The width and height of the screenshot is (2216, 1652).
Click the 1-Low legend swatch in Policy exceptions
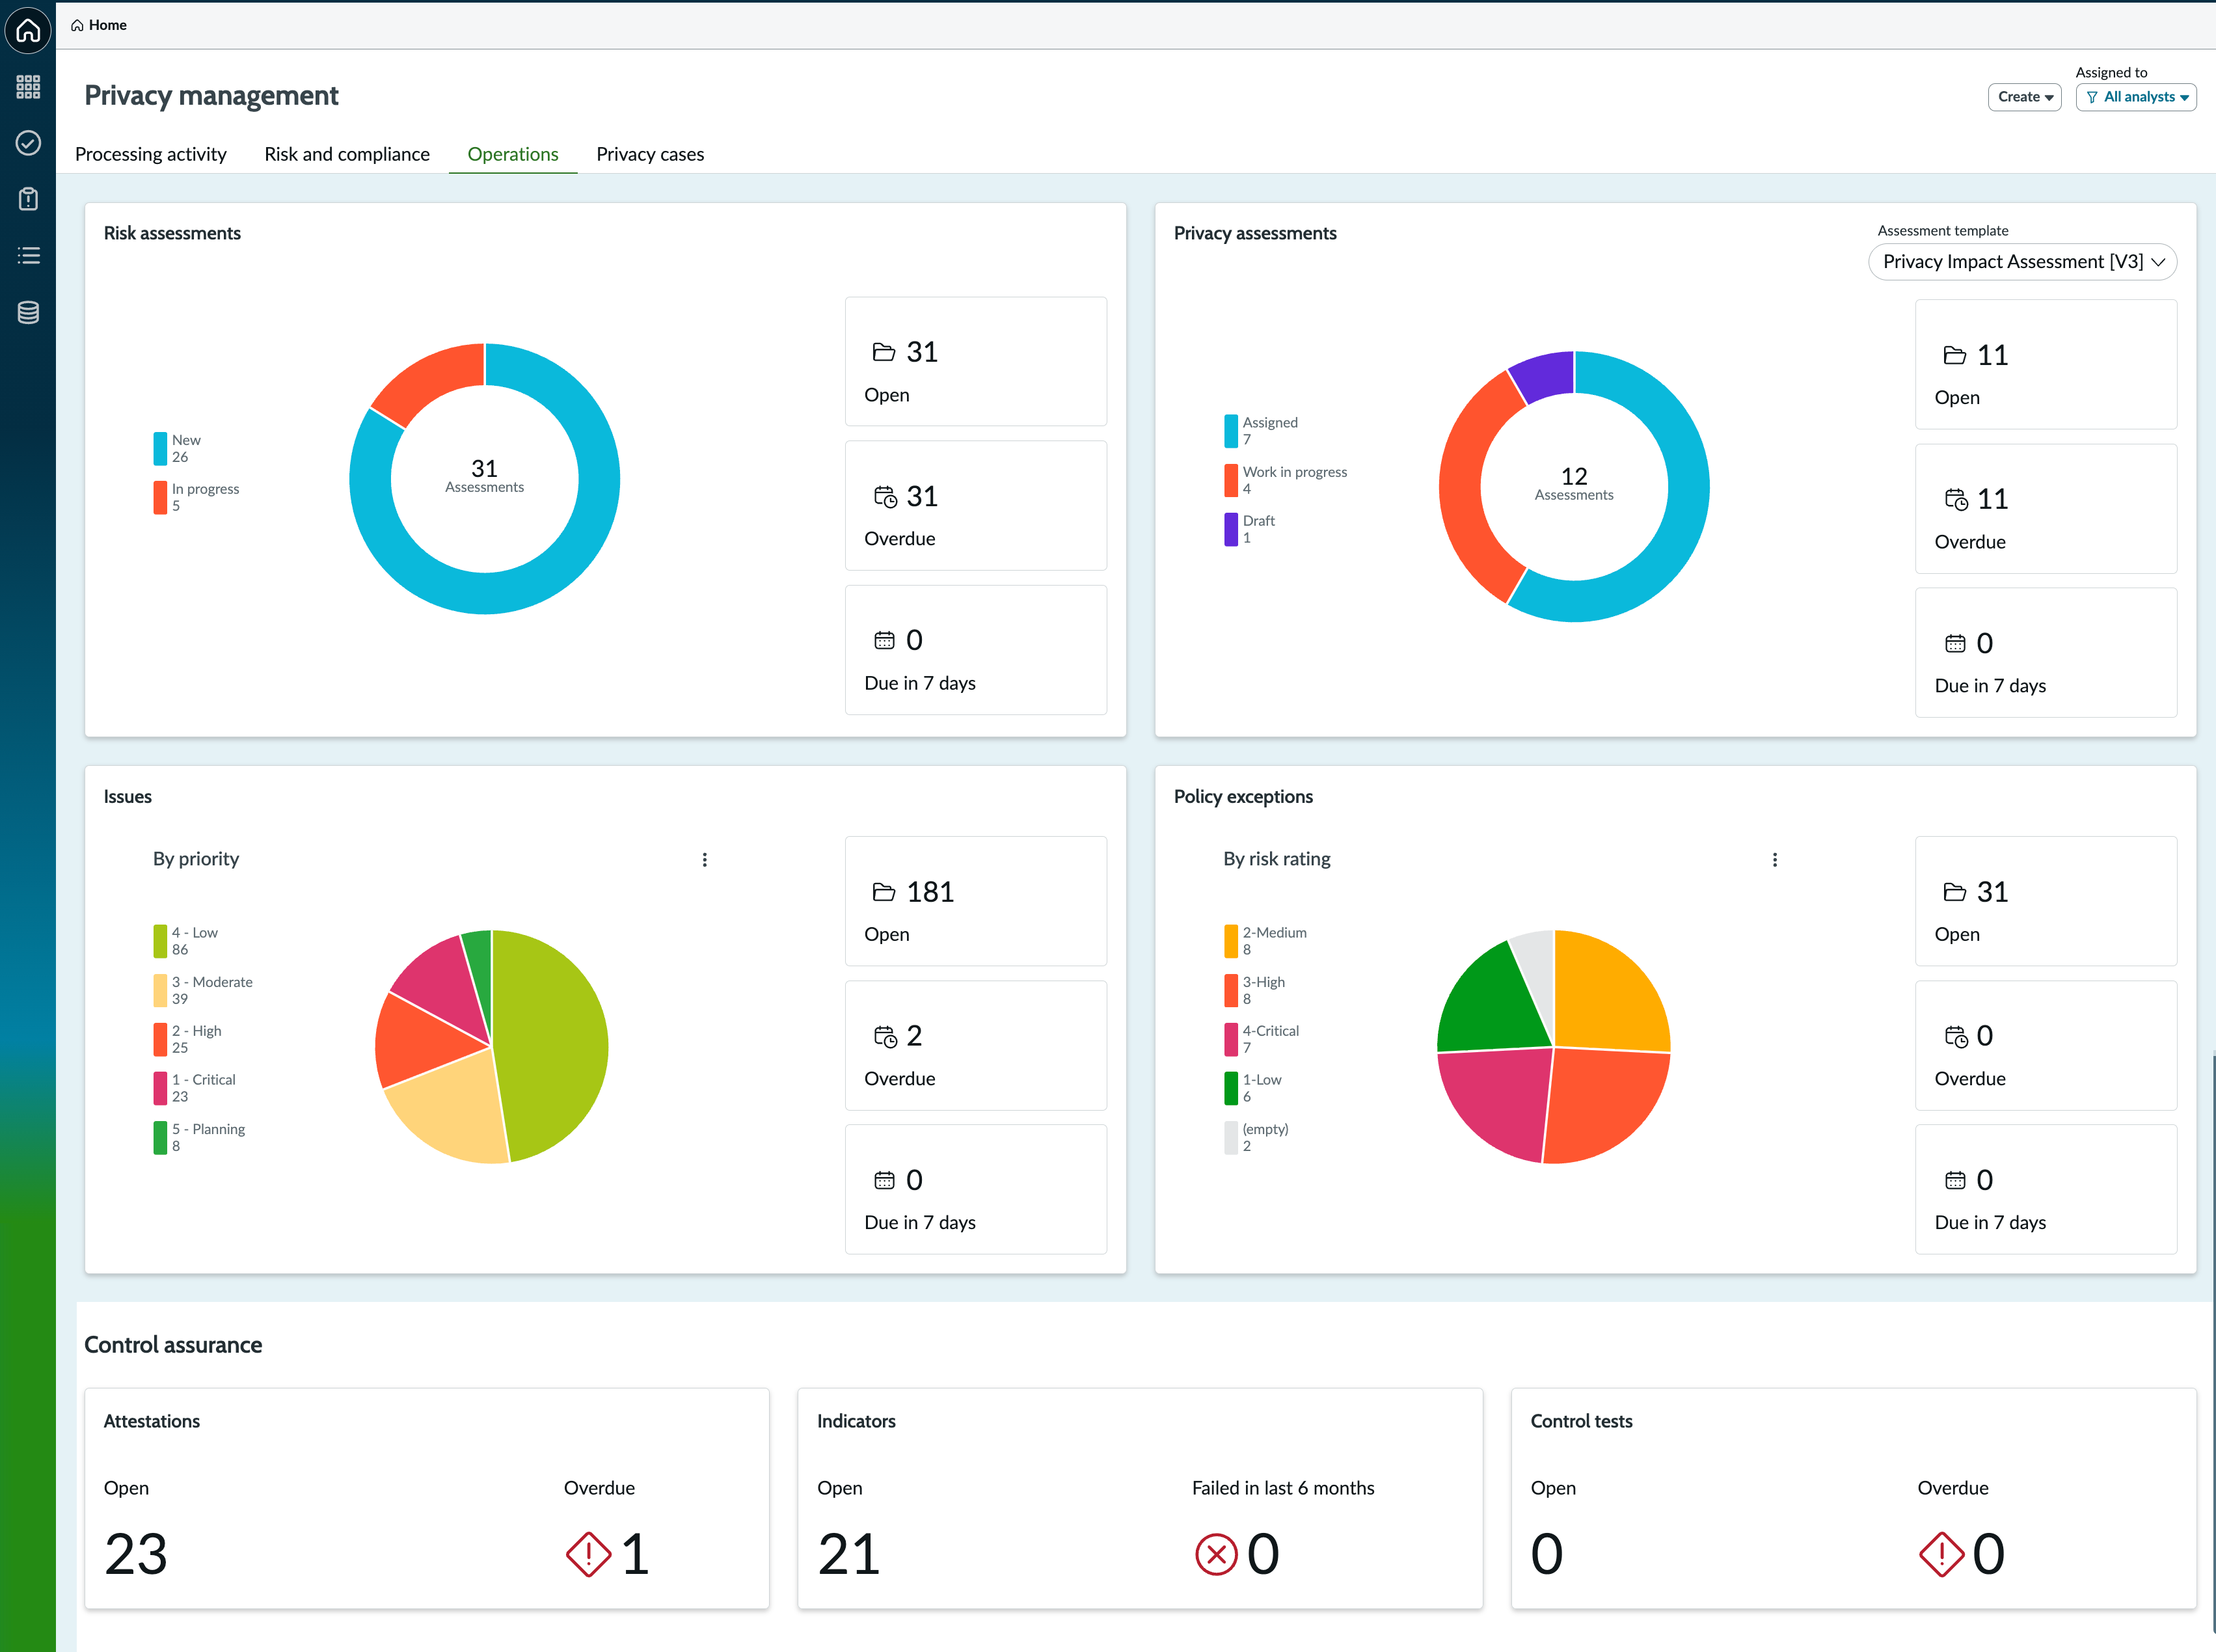click(1231, 1088)
